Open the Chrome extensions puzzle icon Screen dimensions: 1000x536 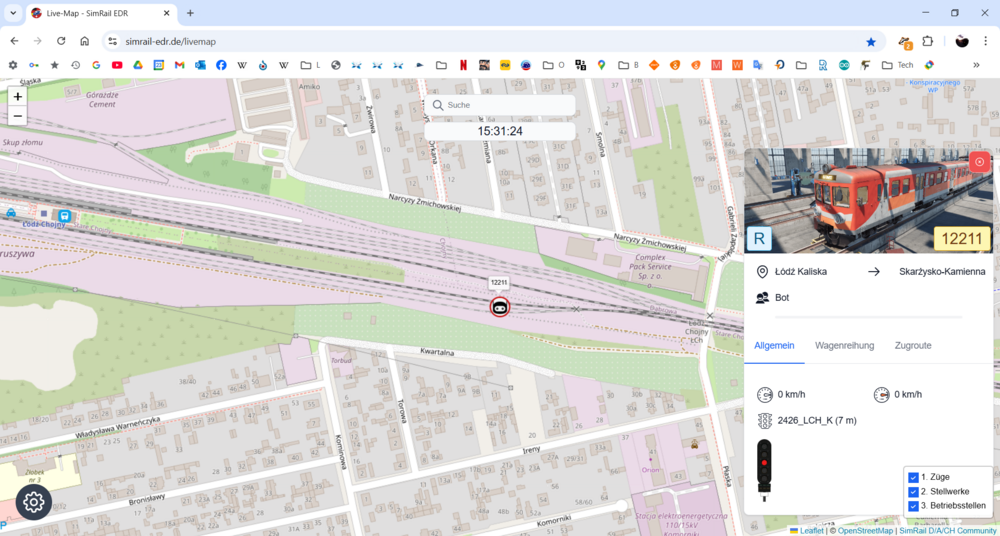pyautogui.click(x=928, y=41)
